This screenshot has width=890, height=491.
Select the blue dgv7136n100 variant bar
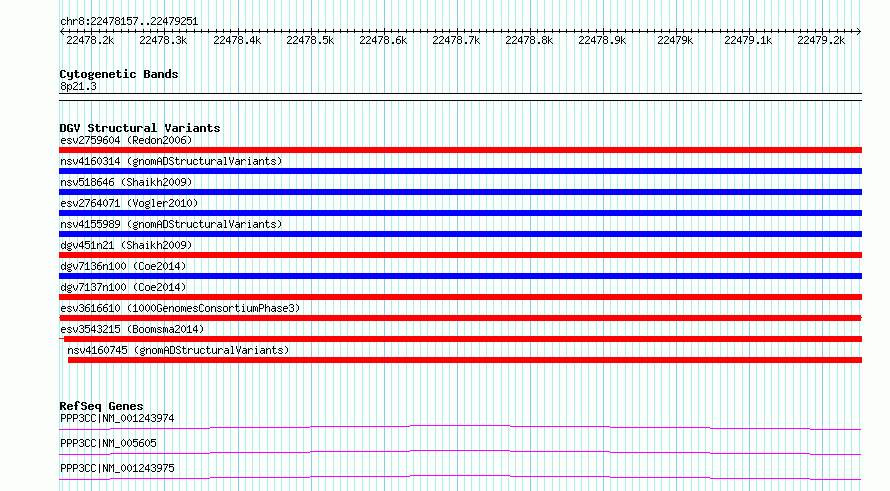[x=460, y=276]
